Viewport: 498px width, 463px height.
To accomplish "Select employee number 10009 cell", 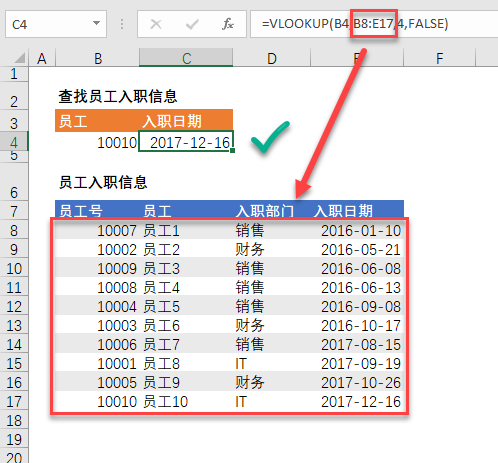I will click(x=97, y=268).
